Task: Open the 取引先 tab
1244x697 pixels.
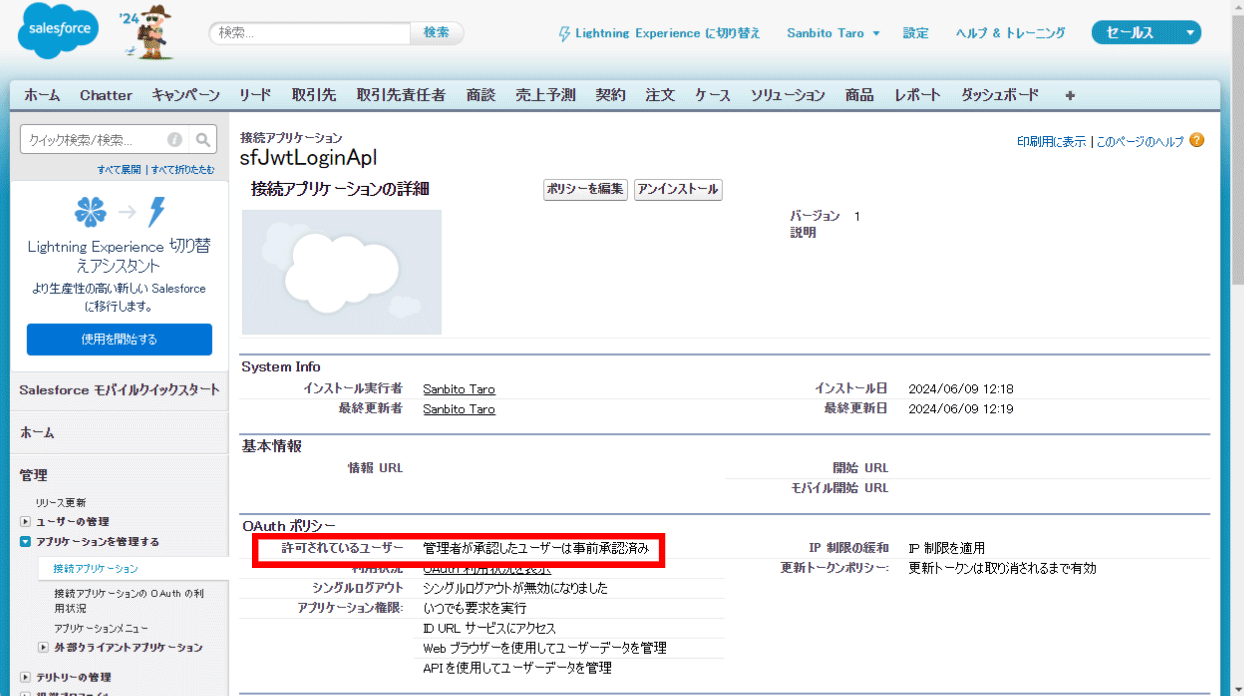Action: point(314,95)
